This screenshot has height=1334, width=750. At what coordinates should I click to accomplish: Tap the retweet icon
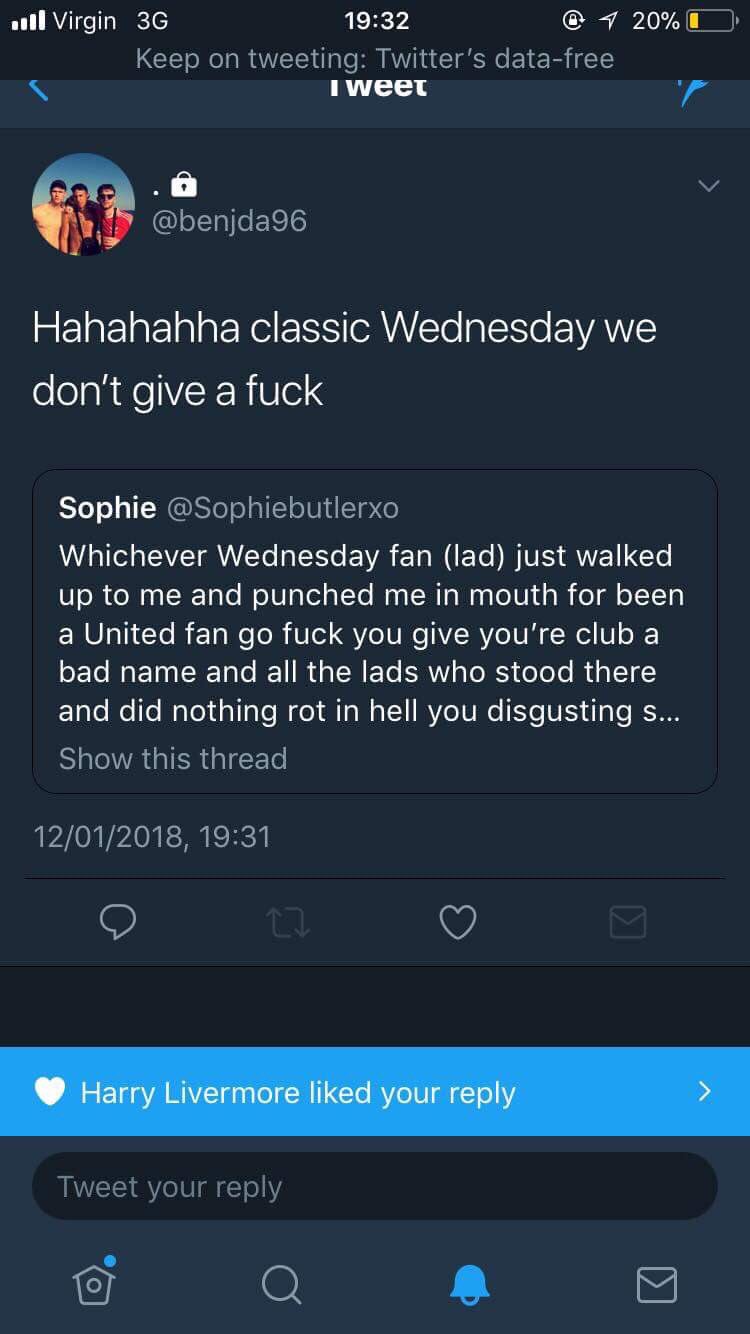288,922
